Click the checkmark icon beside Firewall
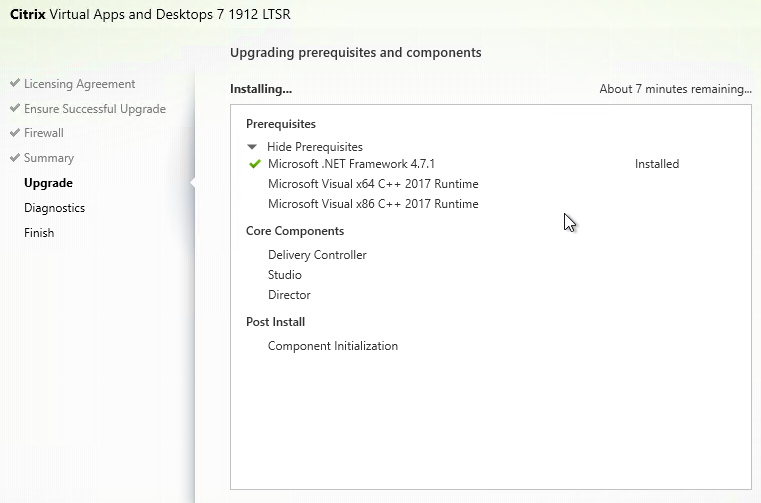The height and width of the screenshot is (503, 761). click(x=15, y=132)
